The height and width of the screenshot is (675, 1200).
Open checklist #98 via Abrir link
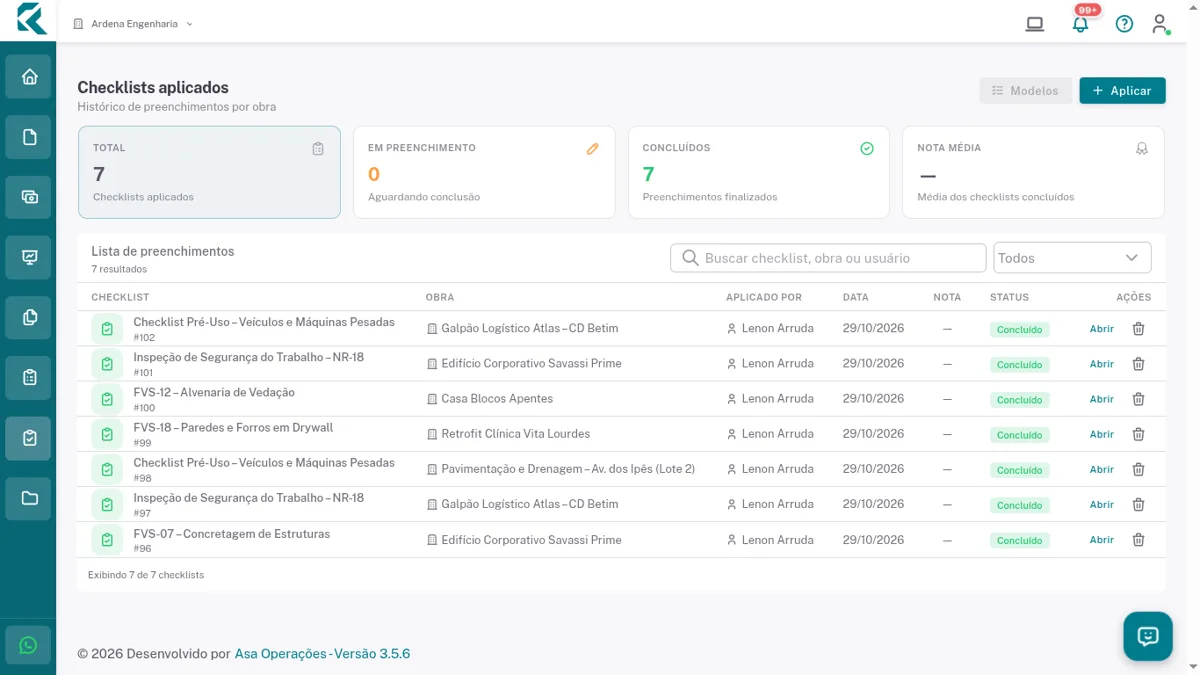[1102, 469]
